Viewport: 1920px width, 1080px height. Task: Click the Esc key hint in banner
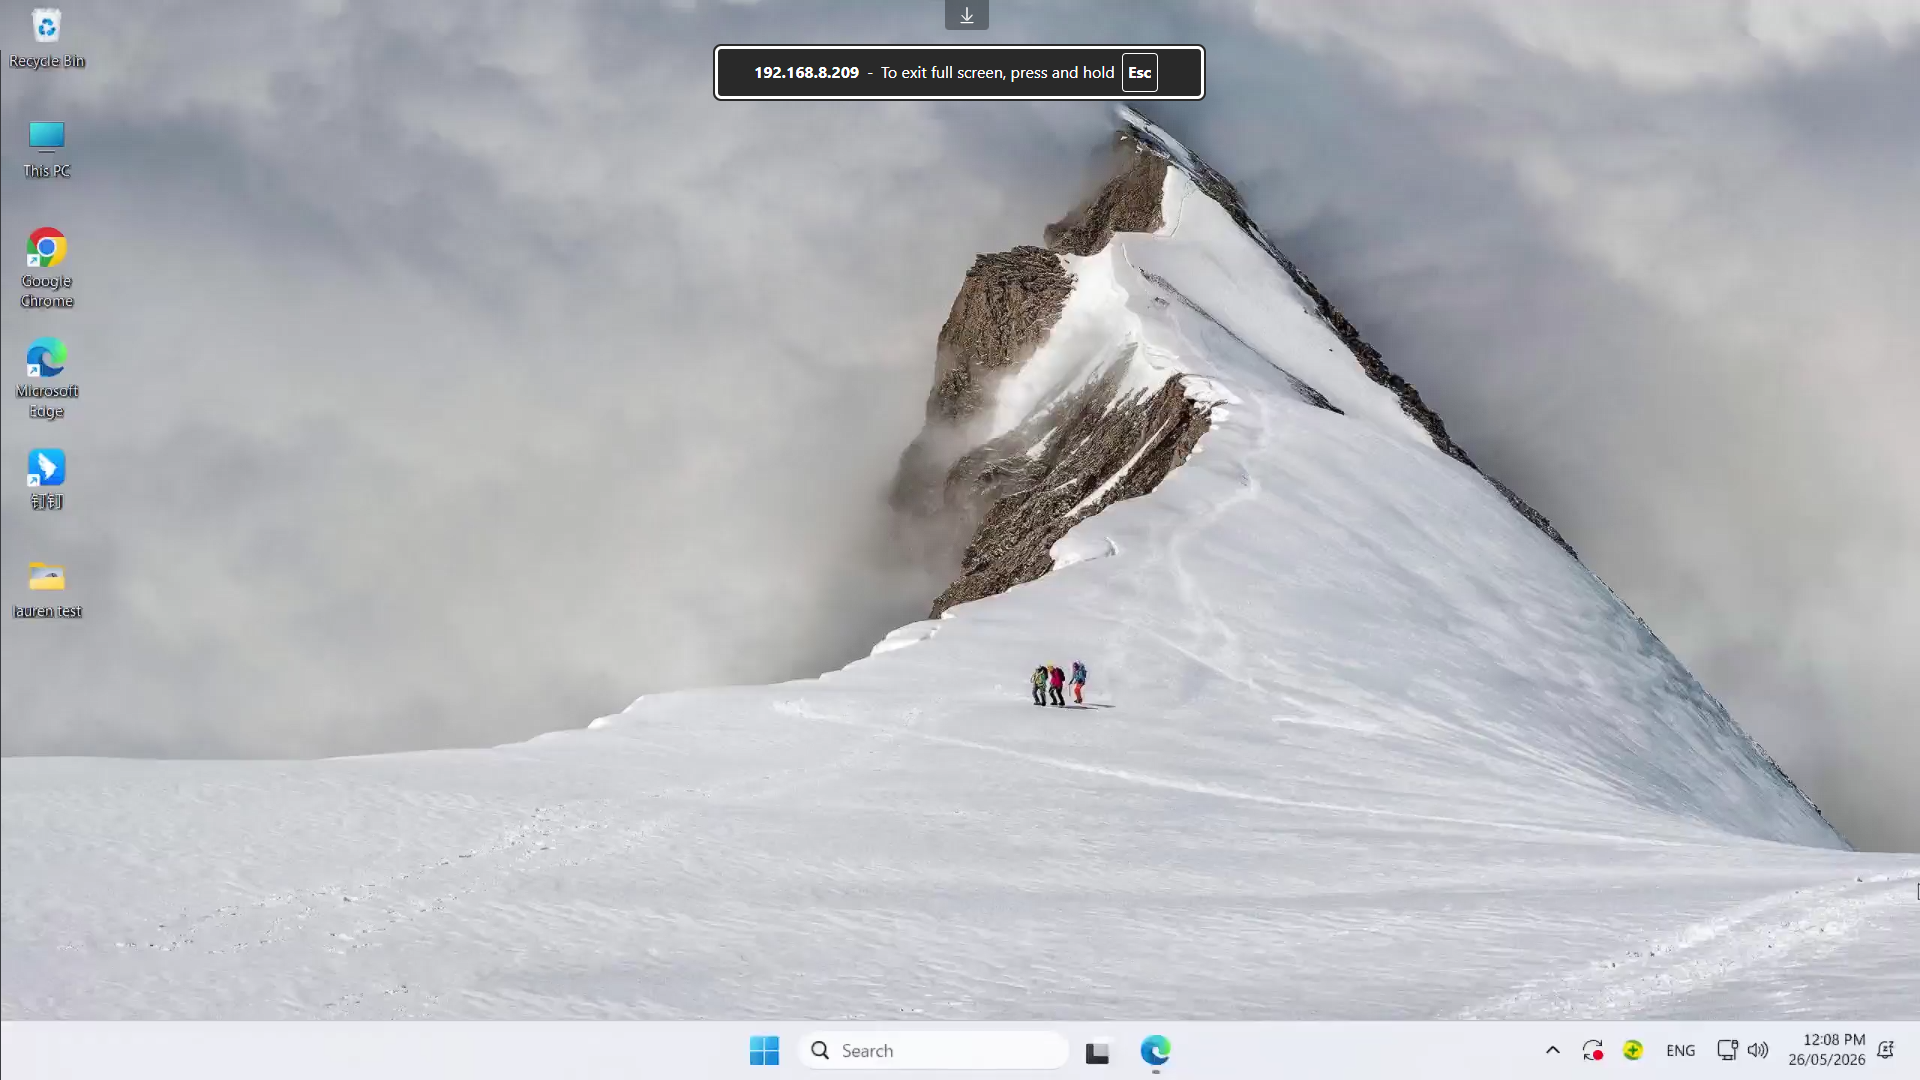pos(1139,72)
